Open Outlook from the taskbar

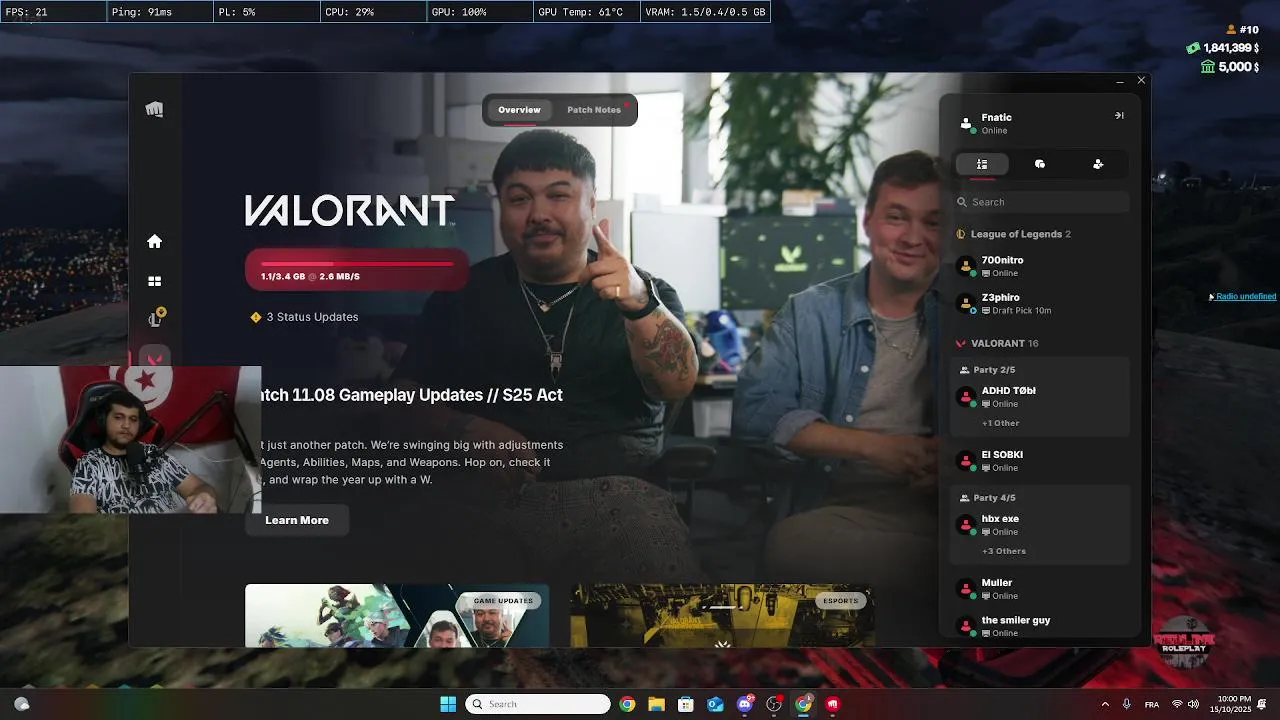[x=715, y=704]
